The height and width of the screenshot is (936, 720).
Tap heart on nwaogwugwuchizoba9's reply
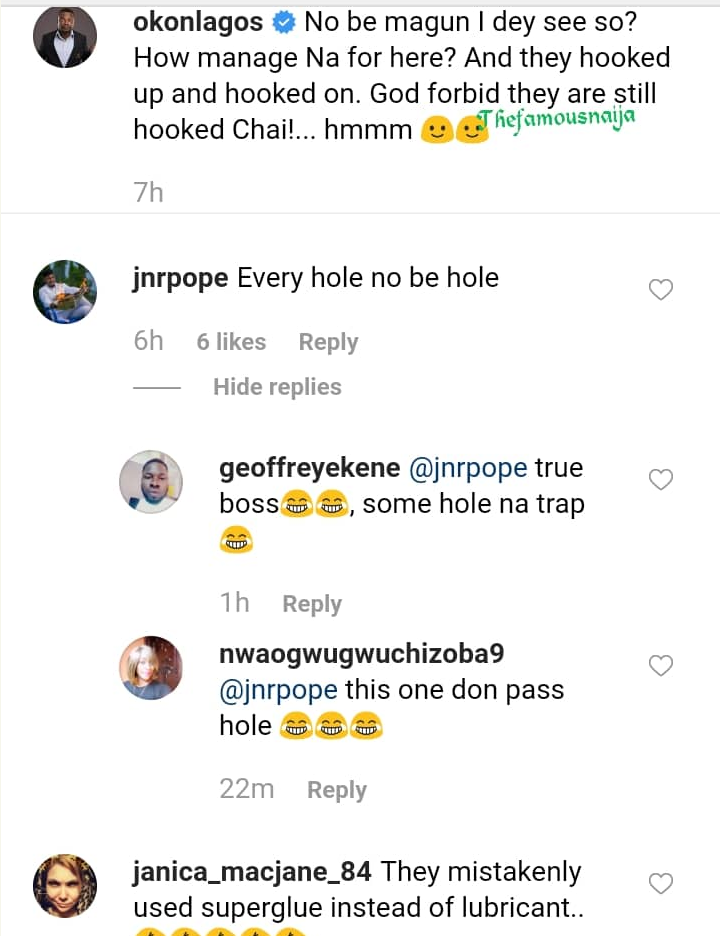click(661, 665)
